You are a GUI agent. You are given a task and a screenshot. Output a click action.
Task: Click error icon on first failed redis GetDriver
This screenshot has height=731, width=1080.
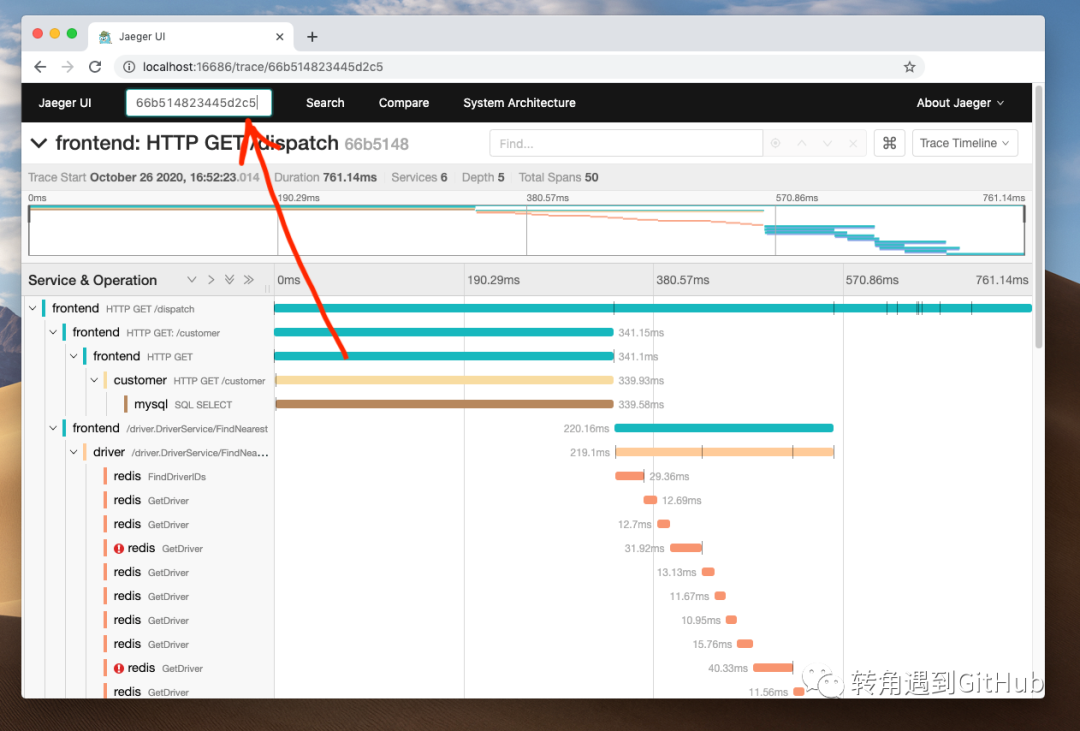(x=118, y=548)
